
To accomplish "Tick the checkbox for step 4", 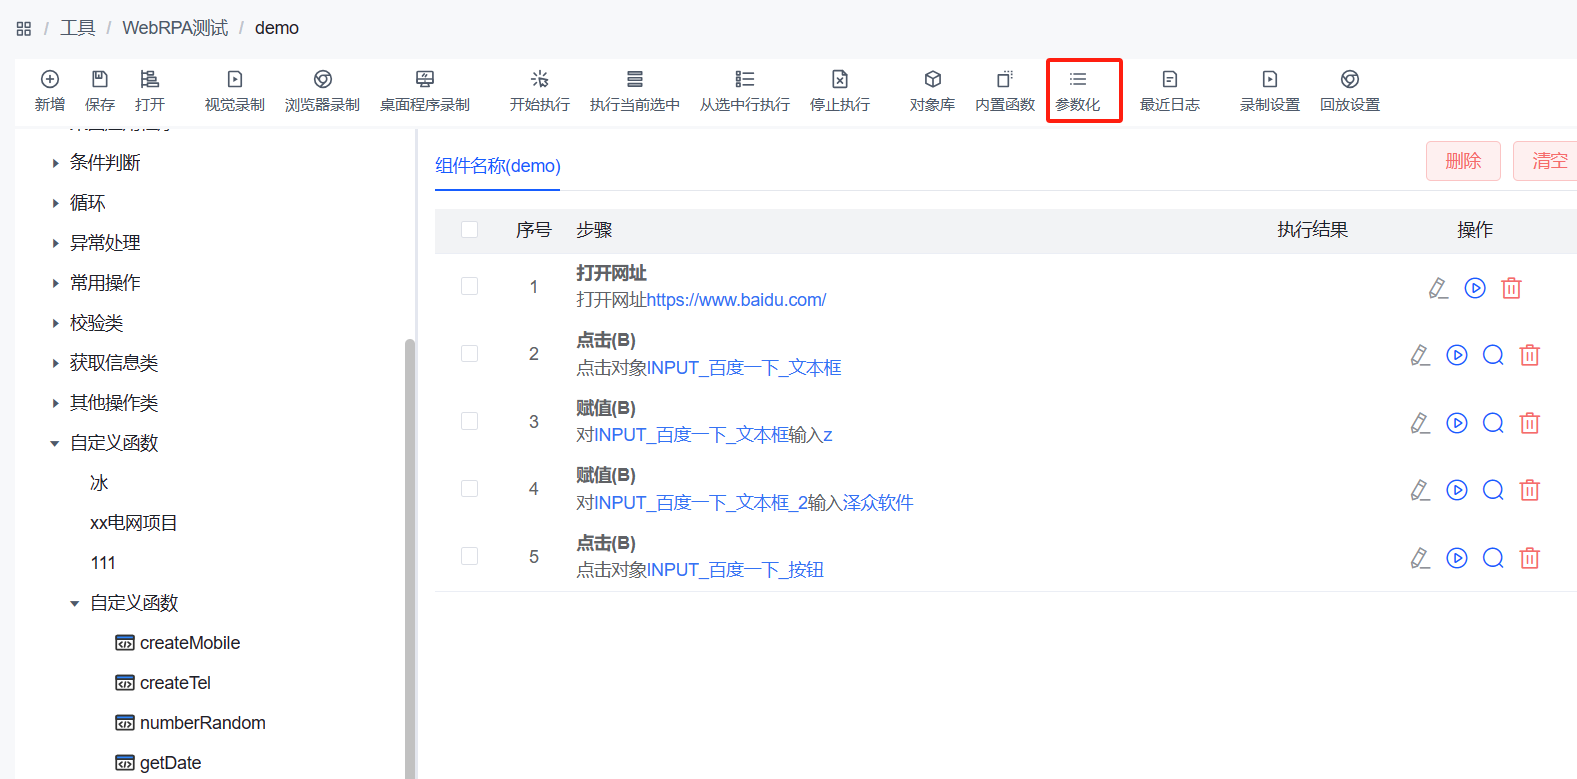I will pyautogui.click(x=469, y=489).
